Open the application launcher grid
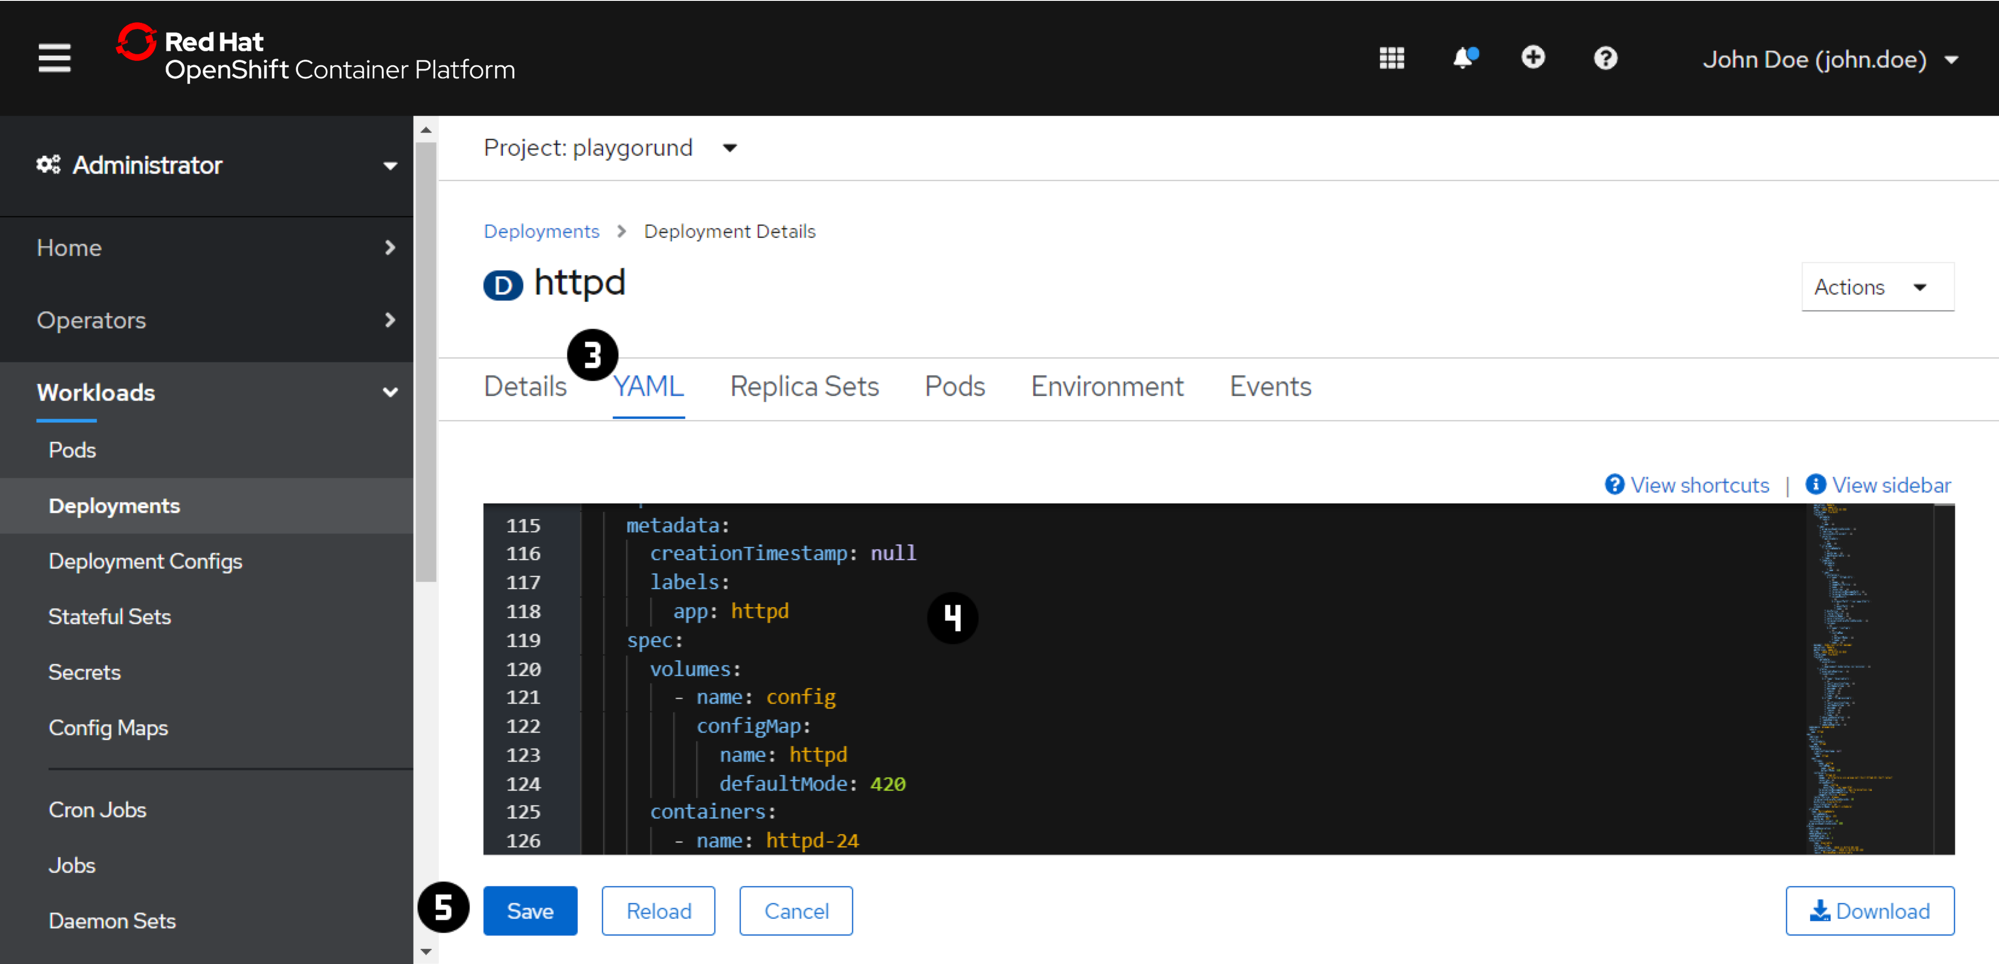This screenshot has height=964, width=1999. 1391,58
